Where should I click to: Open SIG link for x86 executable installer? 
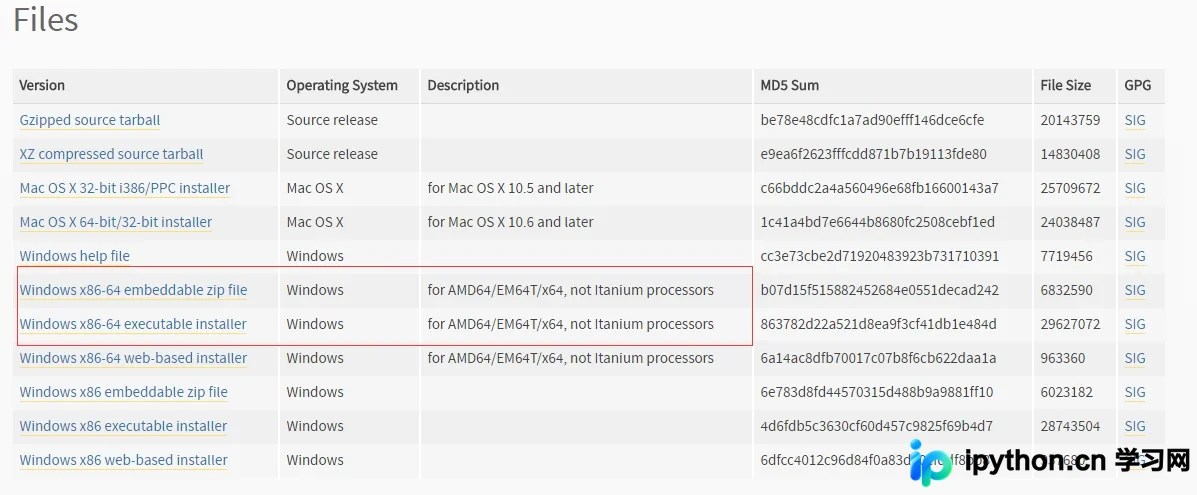1134,425
